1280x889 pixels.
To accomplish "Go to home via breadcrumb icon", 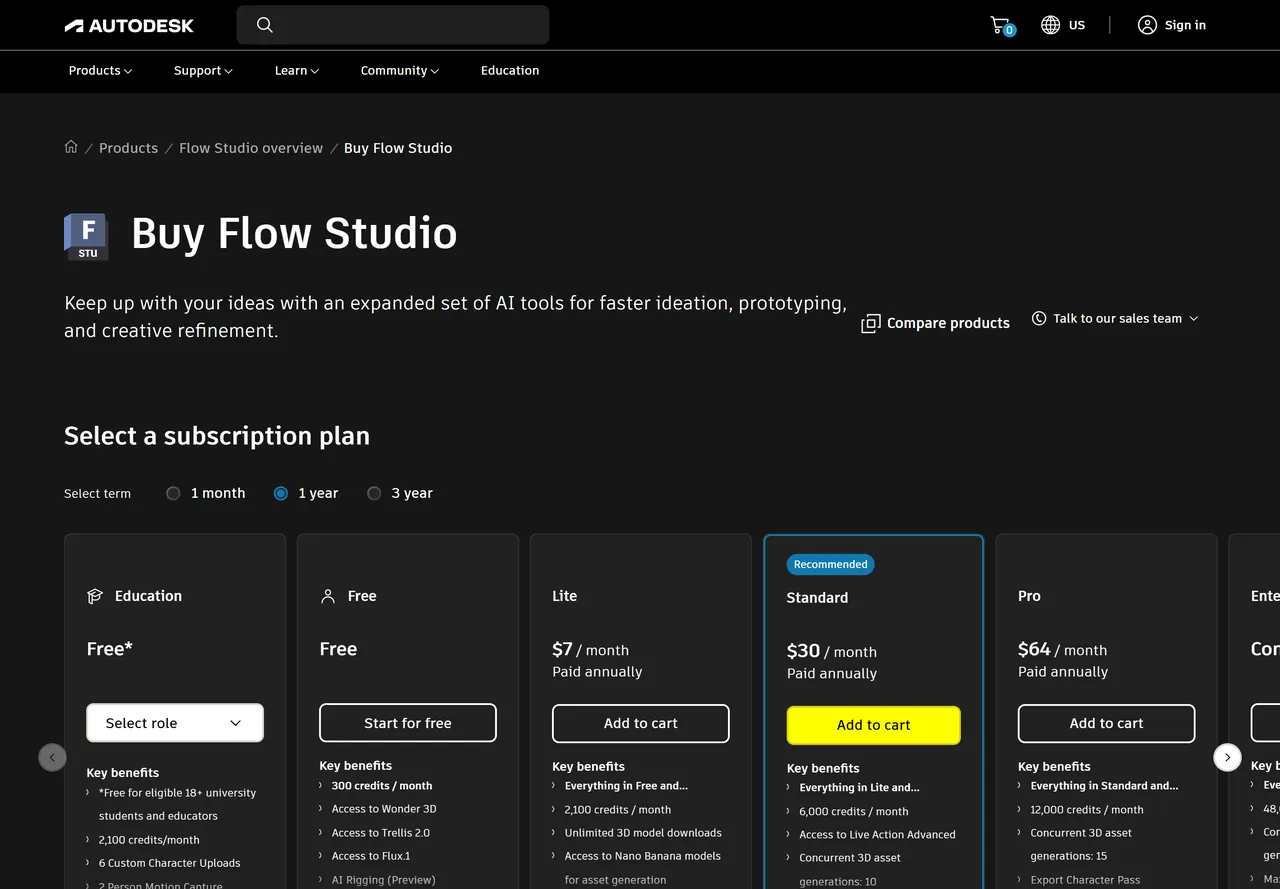I will point(71,147).
